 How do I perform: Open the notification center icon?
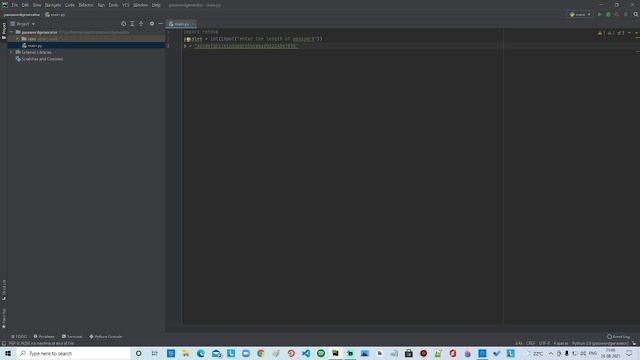[x=629, y=353]
